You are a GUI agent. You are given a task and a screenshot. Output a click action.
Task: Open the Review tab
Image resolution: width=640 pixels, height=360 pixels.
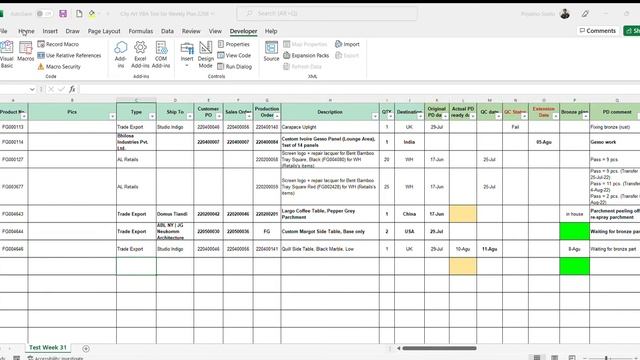191,31
